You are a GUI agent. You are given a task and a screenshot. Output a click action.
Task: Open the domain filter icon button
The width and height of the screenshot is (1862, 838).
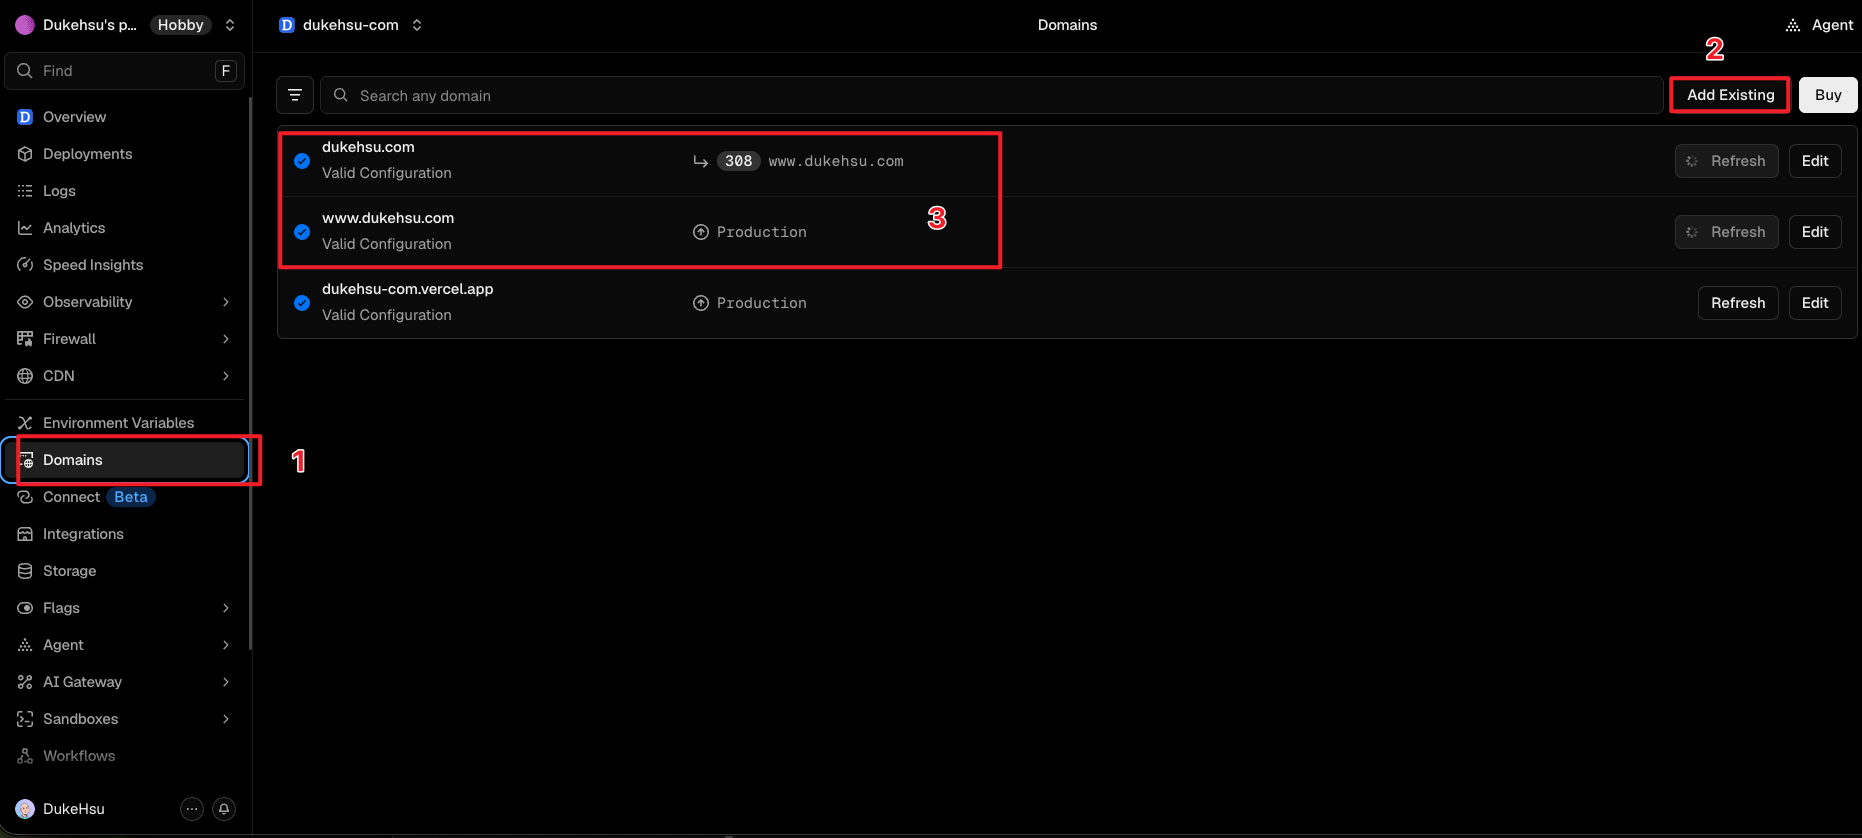[x=295, y=95]
